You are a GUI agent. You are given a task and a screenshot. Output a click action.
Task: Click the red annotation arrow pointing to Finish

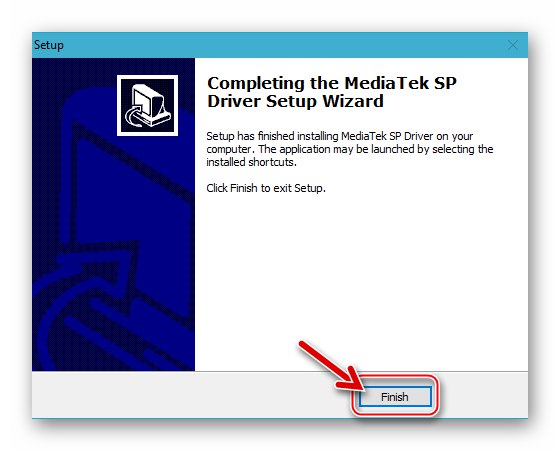[x=330, y=365]
